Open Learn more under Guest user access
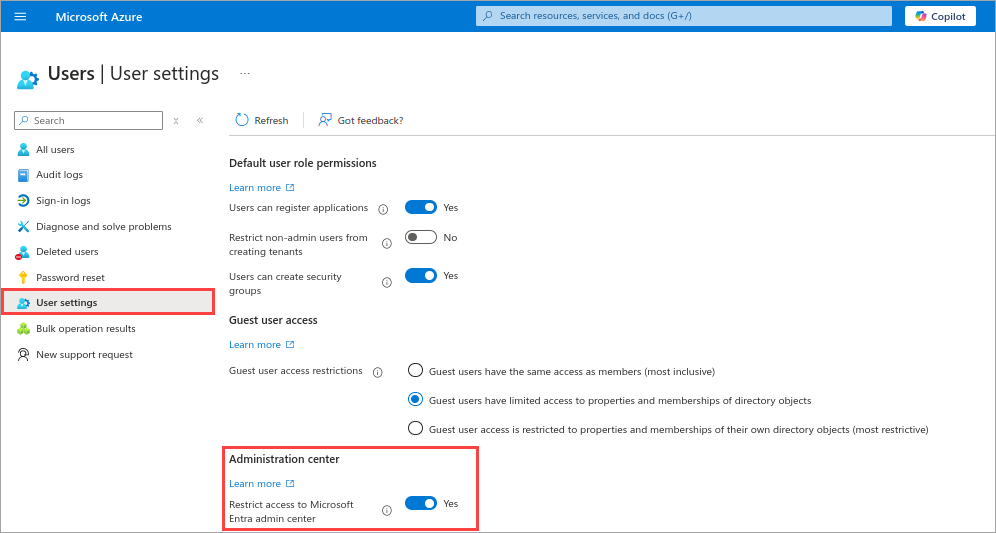 point(262,344)
